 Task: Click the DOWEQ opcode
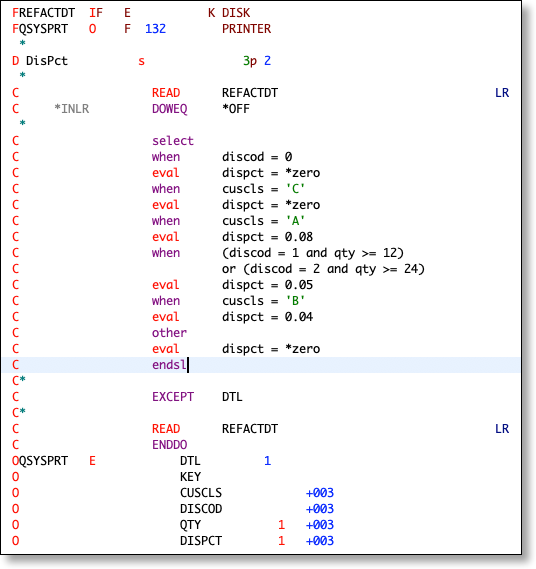click(169, 109)
